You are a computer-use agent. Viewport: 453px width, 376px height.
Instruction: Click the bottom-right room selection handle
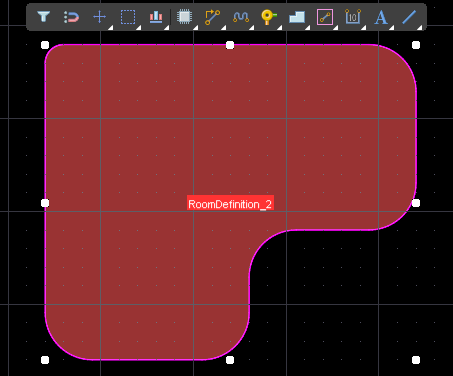tap(416, 360)
